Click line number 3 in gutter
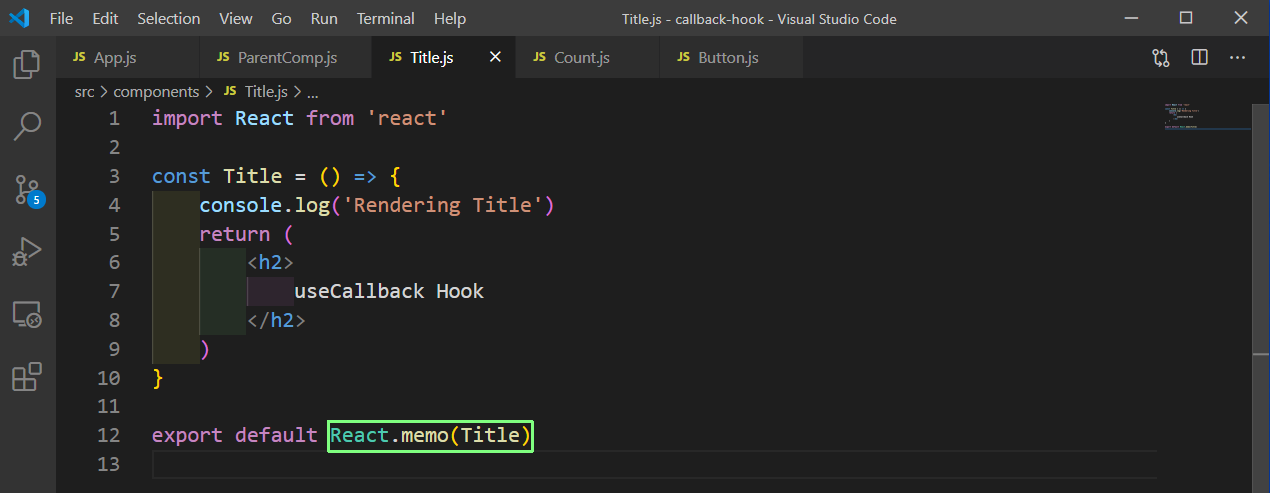 (114, 176)
